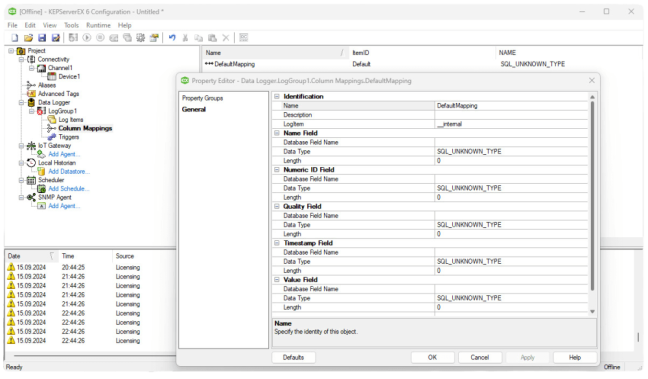Click the IoT Gateway node icon
The image size is (648, 379).
[31, 145]
